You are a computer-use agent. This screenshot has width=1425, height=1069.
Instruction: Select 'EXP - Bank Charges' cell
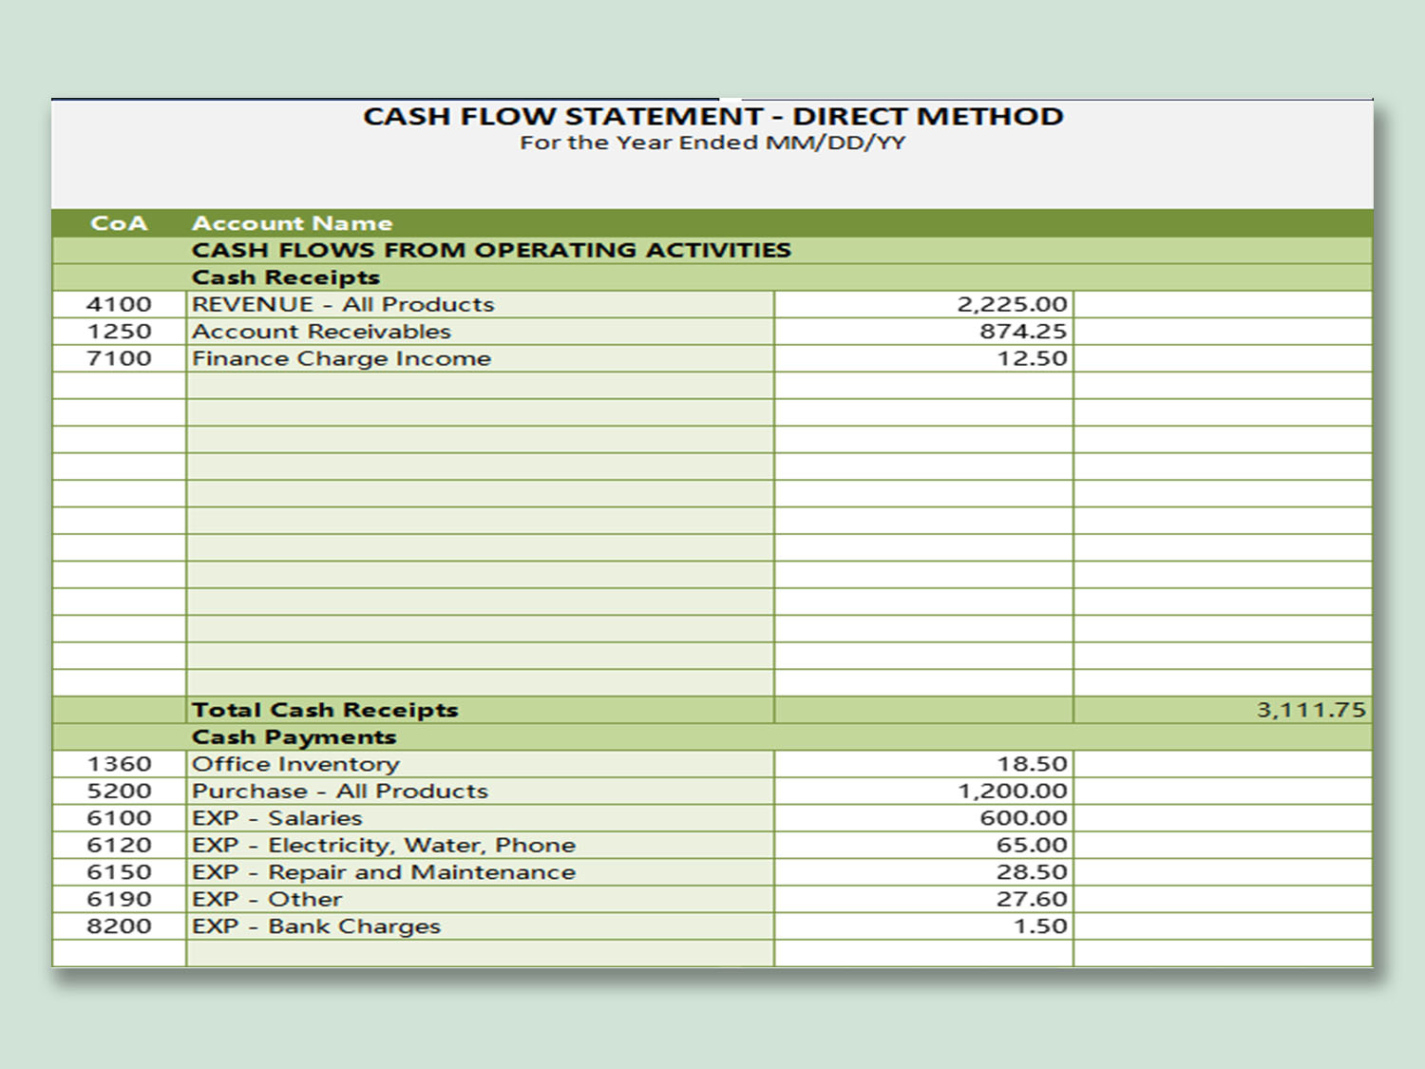tap(480, 926)
